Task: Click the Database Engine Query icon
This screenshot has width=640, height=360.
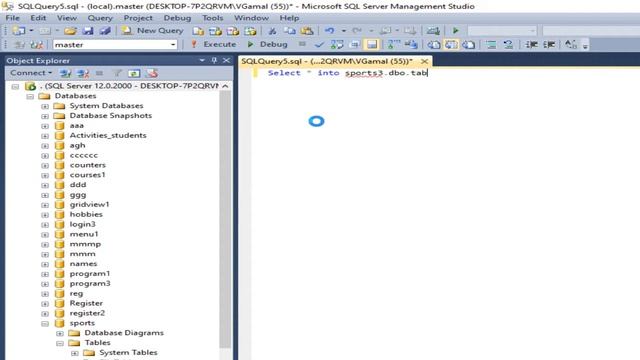Action: click(198, 31)
